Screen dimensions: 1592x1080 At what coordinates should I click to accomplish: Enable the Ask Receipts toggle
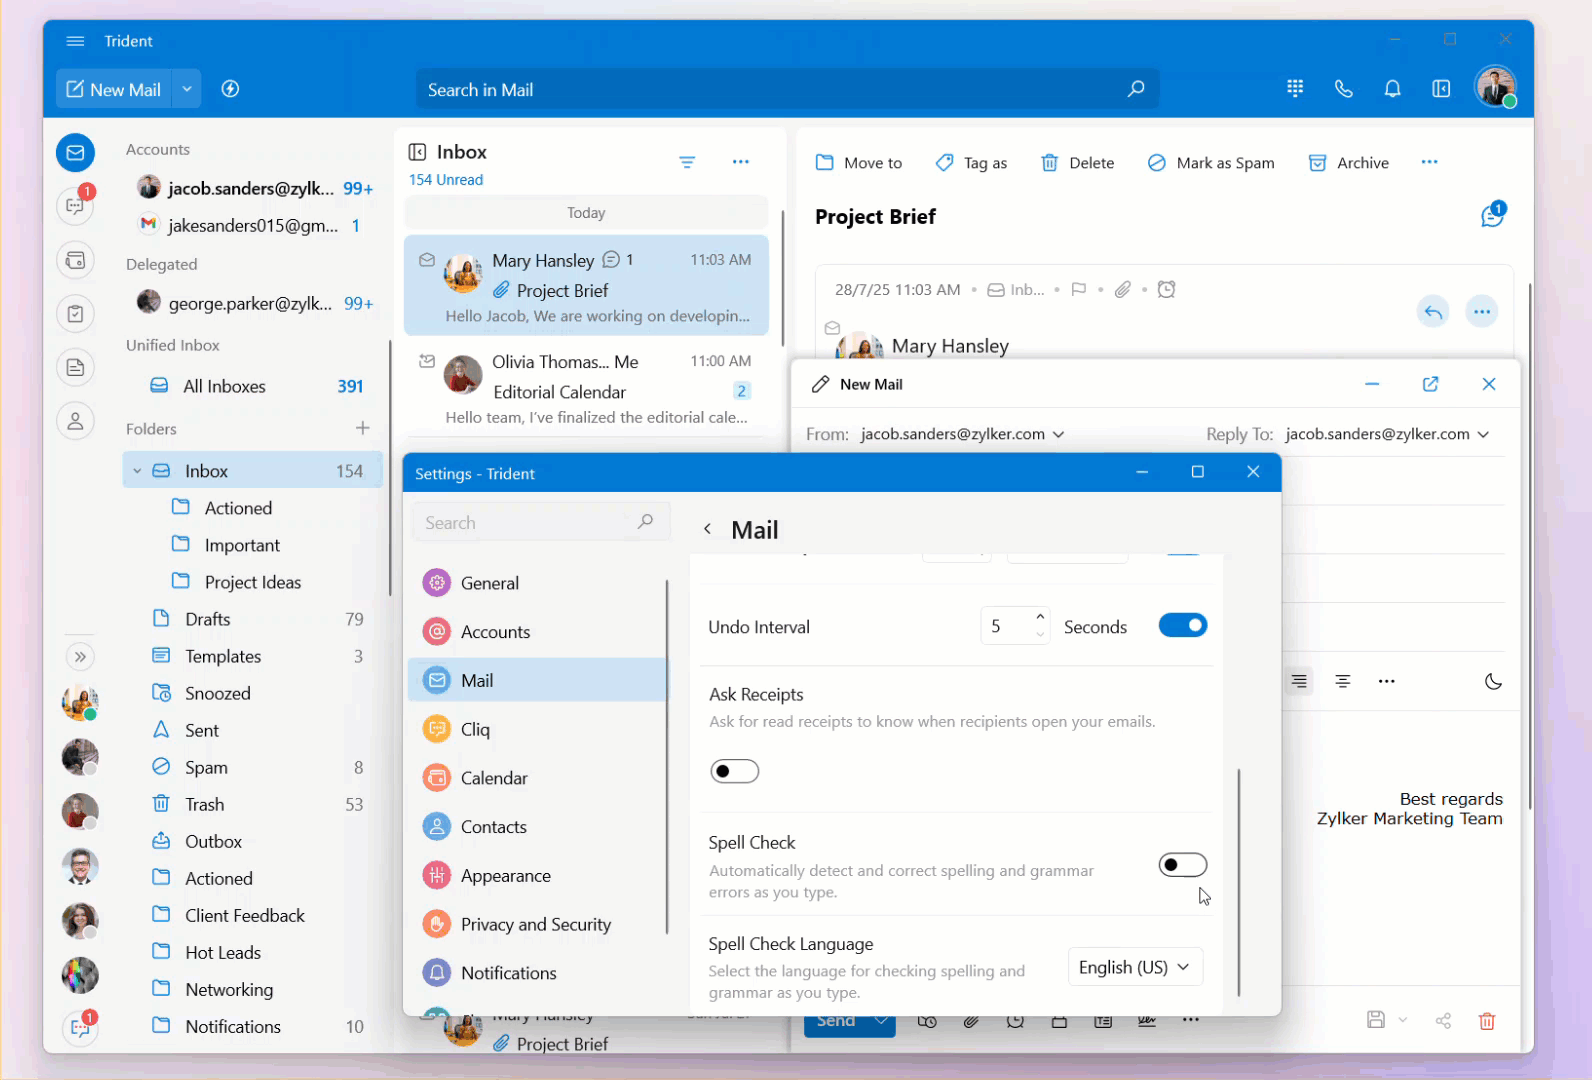point(735,771)
